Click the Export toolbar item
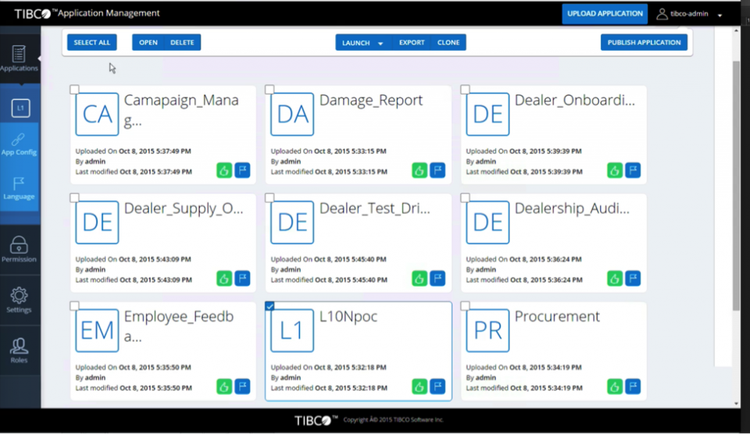The image size is (750, 434). (x=411, y=43)
